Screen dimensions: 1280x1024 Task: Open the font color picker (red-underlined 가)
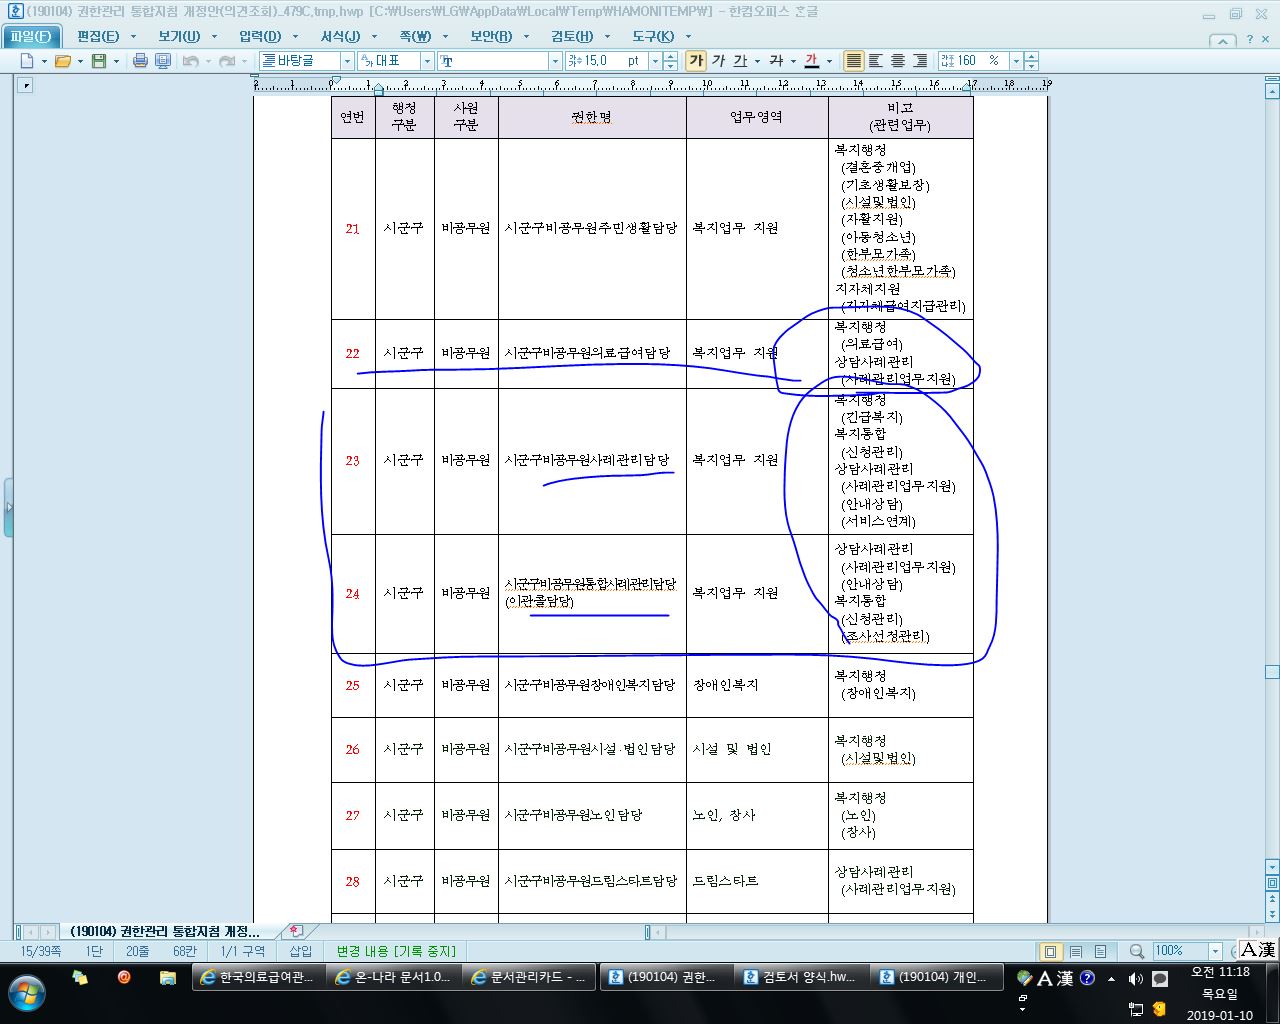pos(811,61)
